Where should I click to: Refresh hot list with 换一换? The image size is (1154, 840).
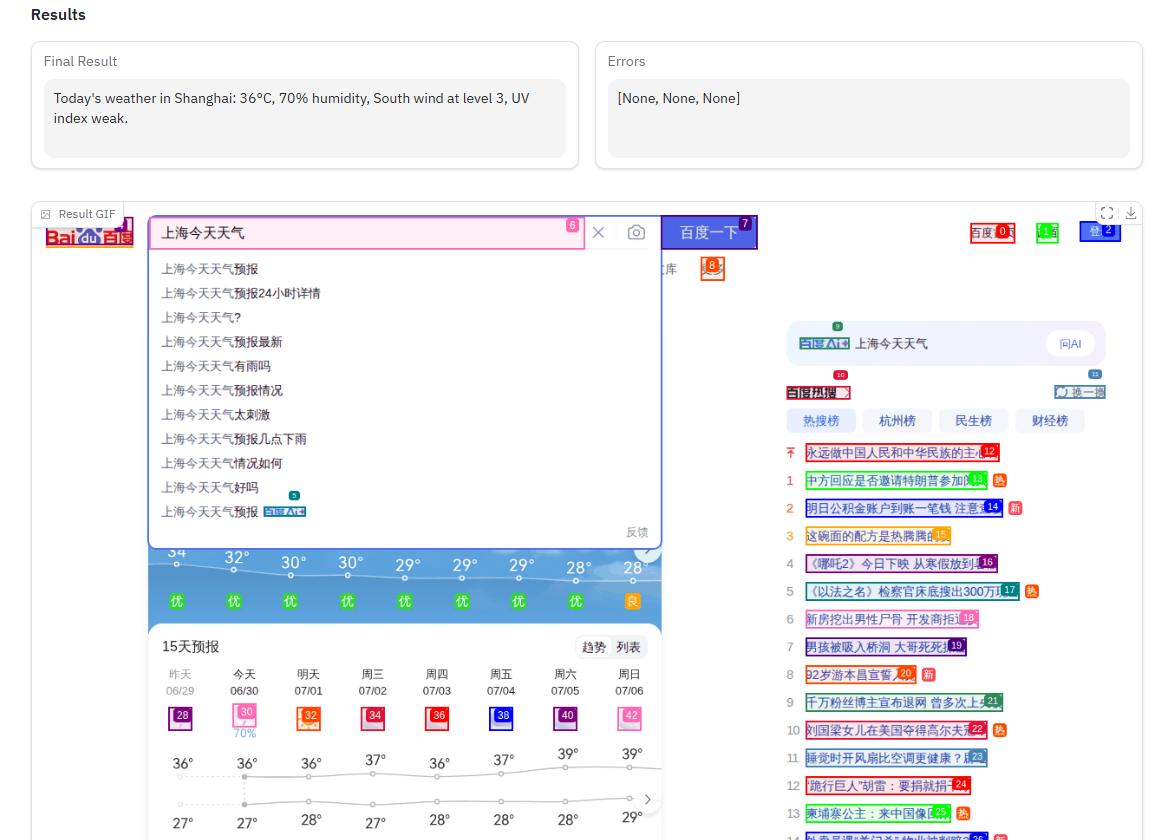(1080, 392)
